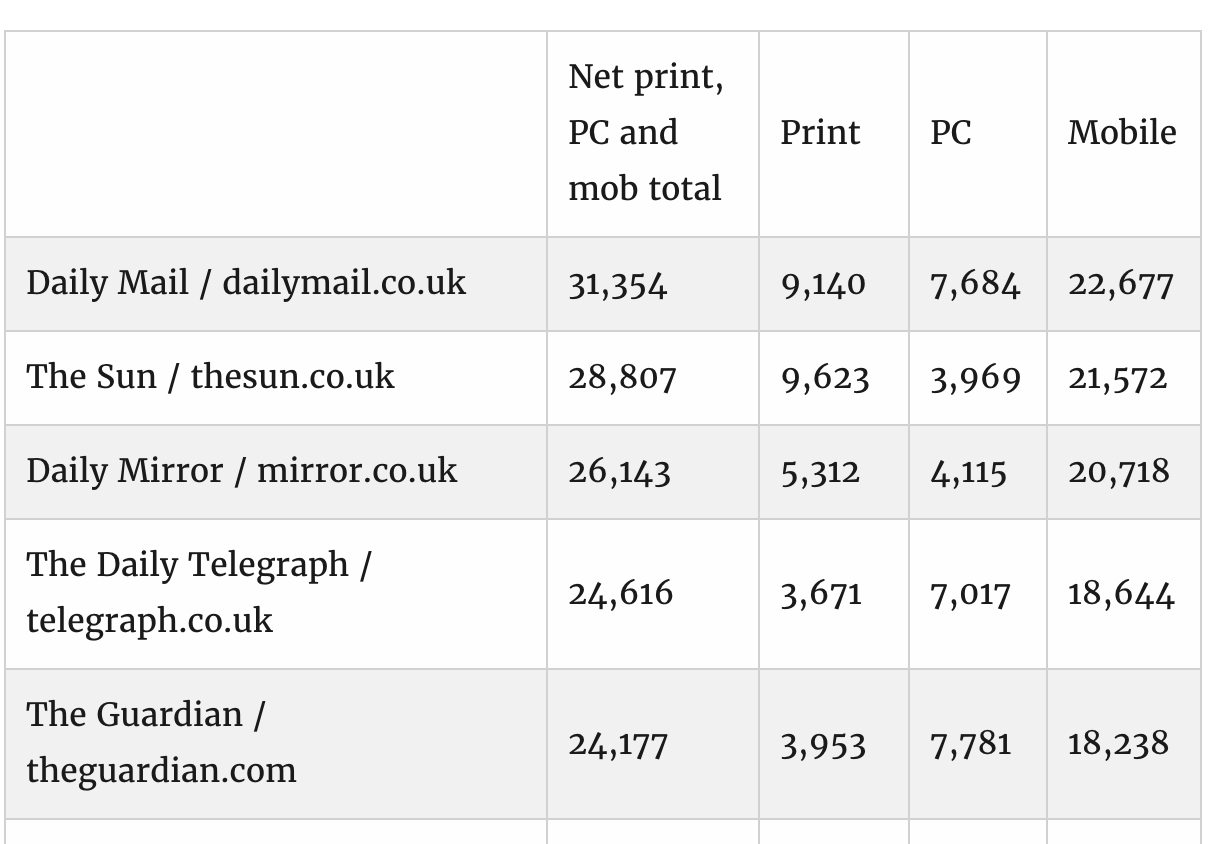The image size is (1228, 844).
Task: Select Daily Mail total value 31,354
Action: tap(617, 285)
